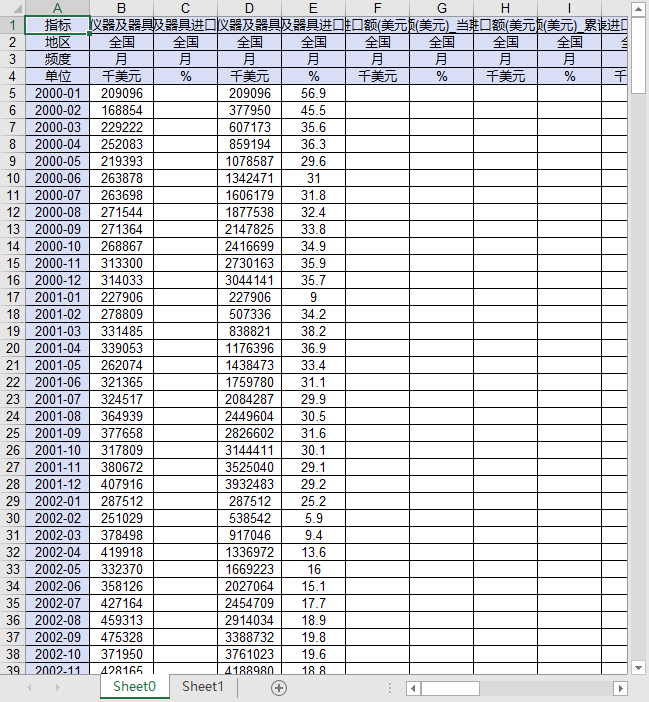Click cell with value 19.8
Image resolution: width=649 pixels, height=702 pixels.
pos(314,638)
